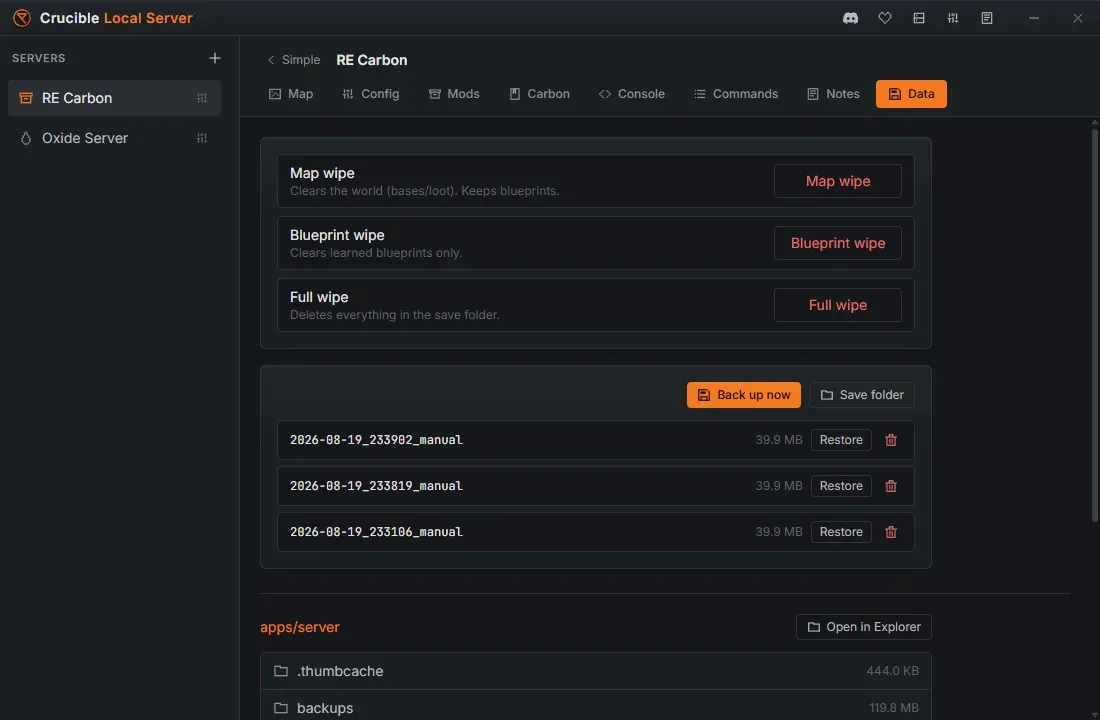Click backup name 2026-08-19_233106_manual
The height and width of the screenshot is (720, 1100).
pyautogui.click(x=376, y=532)
